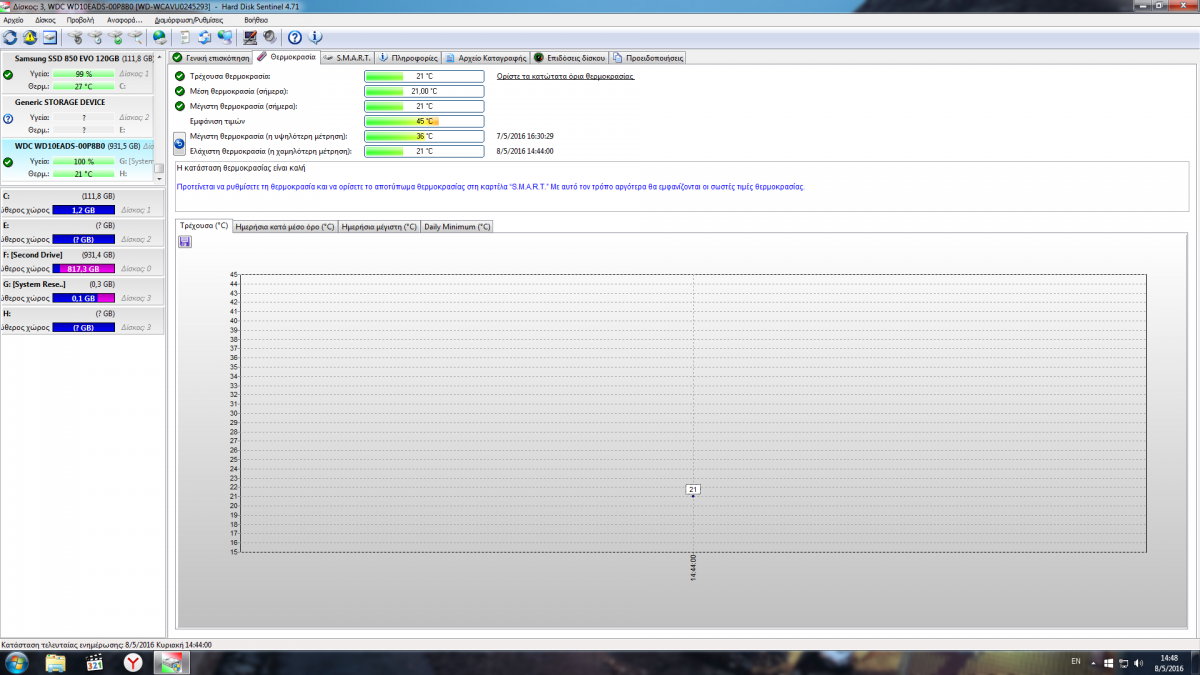Click Hard Disk Sentinel taskbar icon
Image resolution: width=1200 pixels, height=675 pixels.
coord(171,663)
